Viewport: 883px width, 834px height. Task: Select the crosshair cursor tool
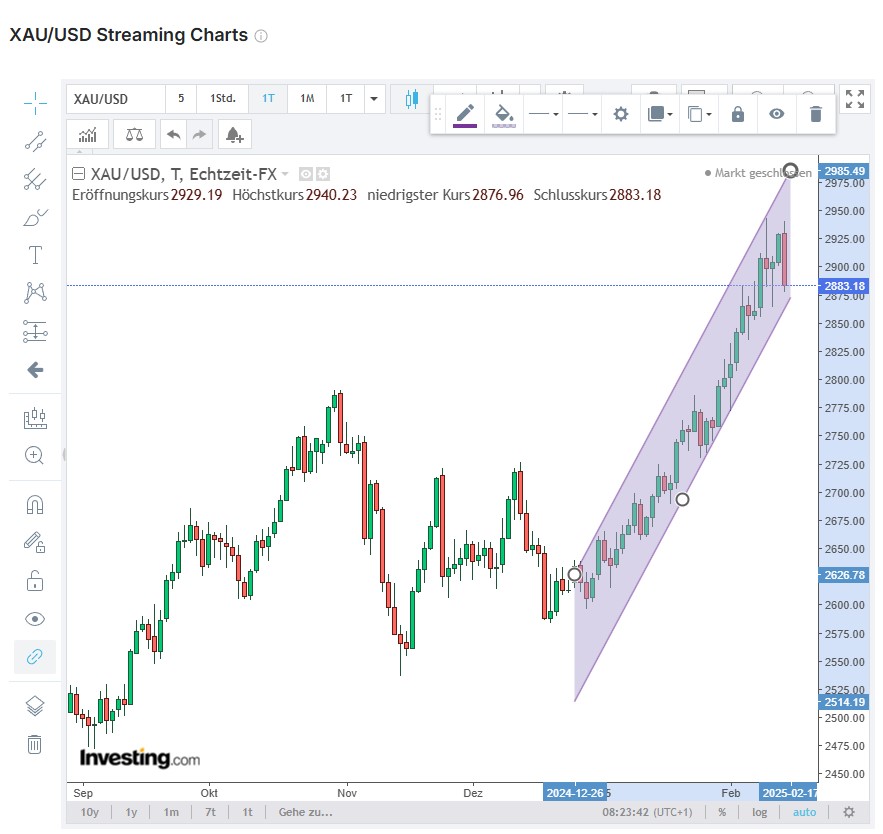point(35,103)
